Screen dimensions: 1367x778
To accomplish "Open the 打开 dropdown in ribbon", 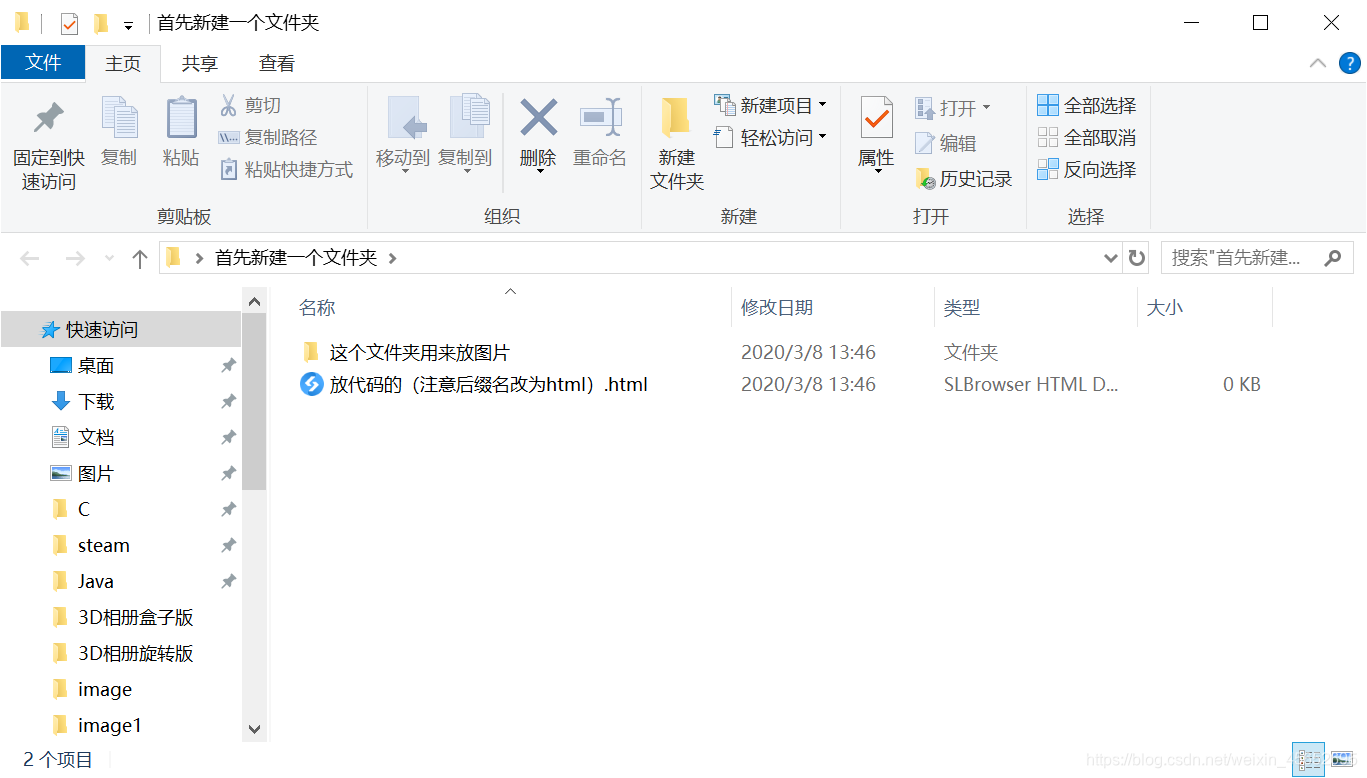I will click(x=953, y=107).
